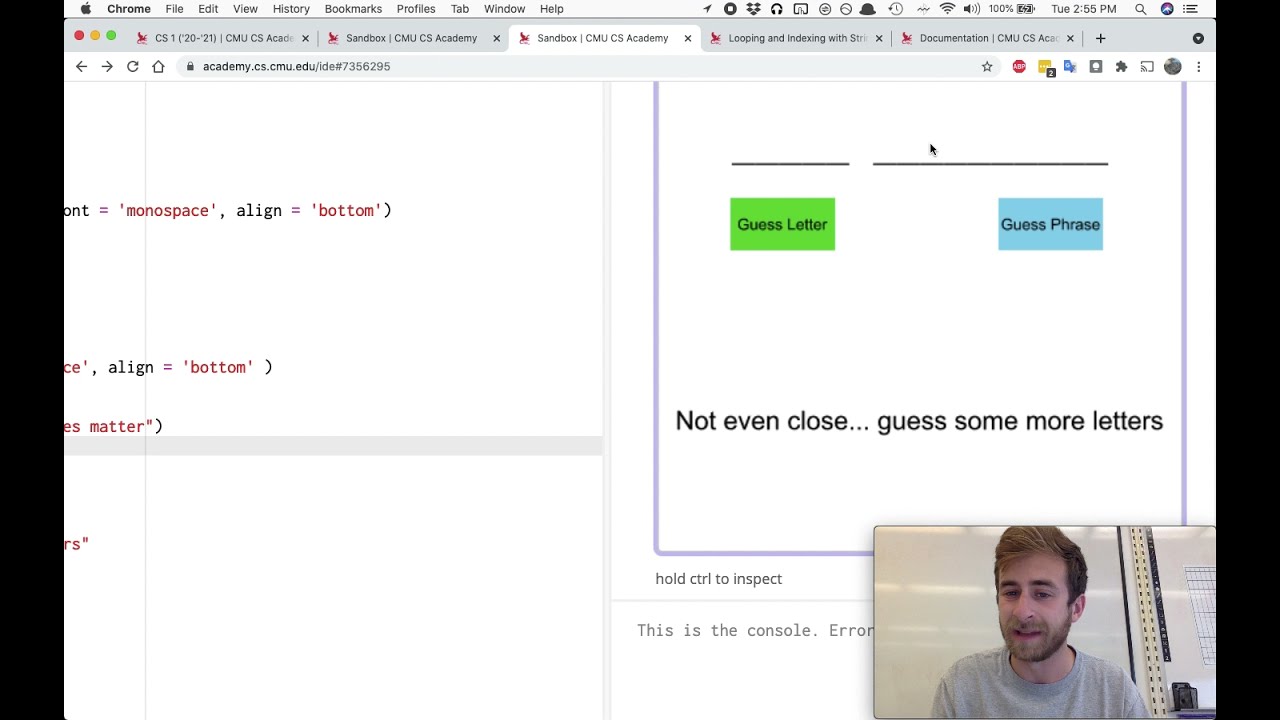Open the Chrome application menu

coord(129,9)
